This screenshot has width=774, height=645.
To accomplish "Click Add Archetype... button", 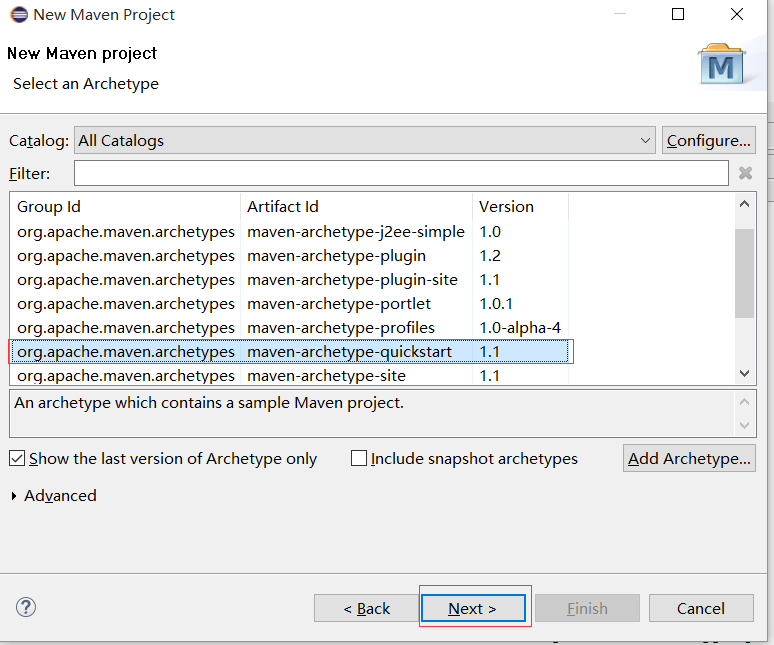I will (x=689, y=458).
